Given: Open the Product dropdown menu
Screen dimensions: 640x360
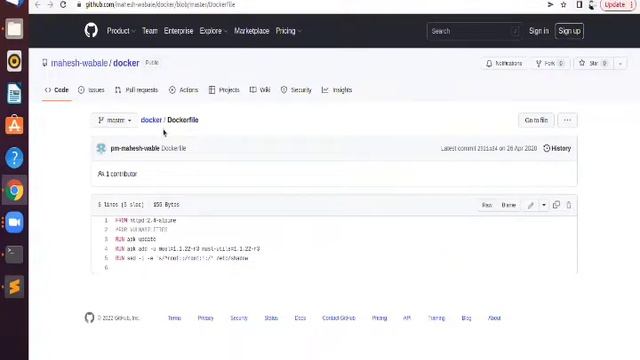Looking at the screenshot, I should click(120, 31).
